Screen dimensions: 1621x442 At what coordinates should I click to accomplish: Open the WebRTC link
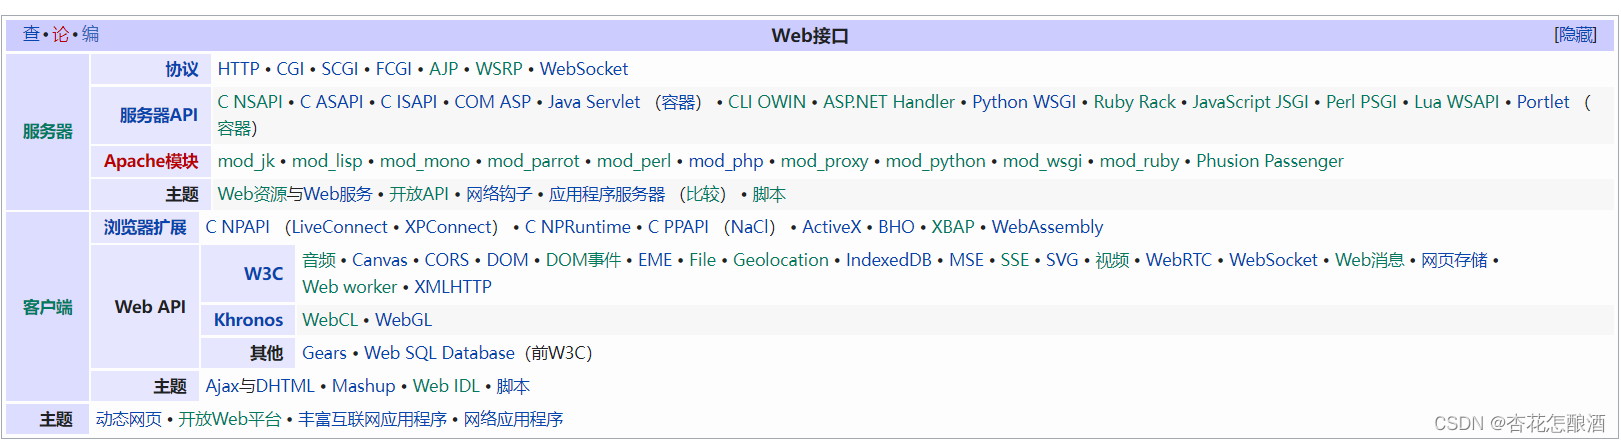[1179, 260]
